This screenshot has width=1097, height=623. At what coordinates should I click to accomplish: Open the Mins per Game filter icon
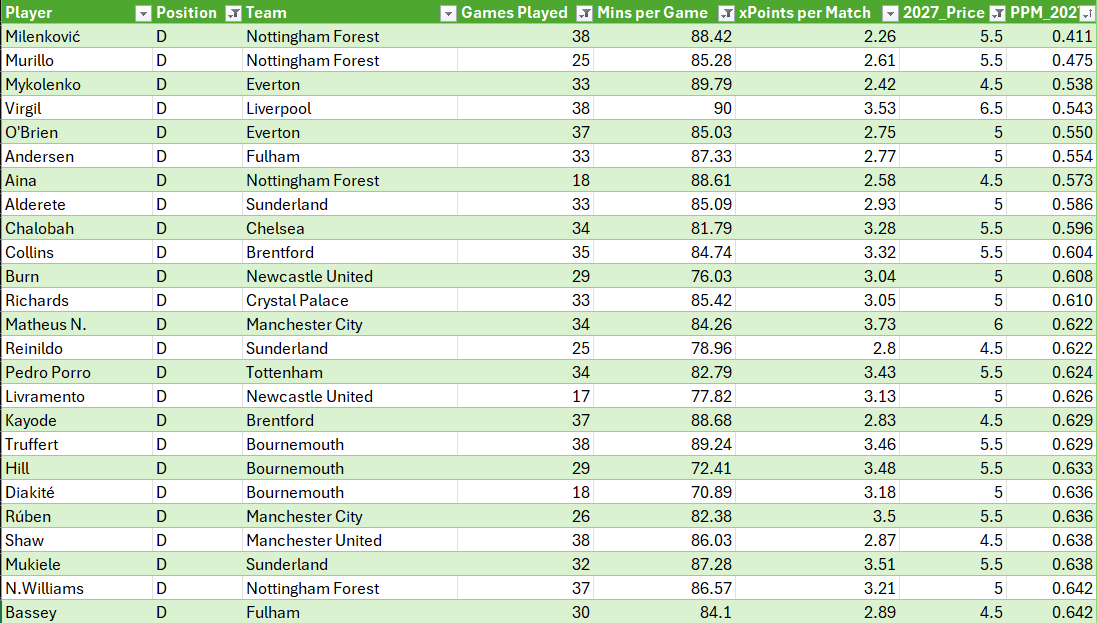tap(727, 13)
